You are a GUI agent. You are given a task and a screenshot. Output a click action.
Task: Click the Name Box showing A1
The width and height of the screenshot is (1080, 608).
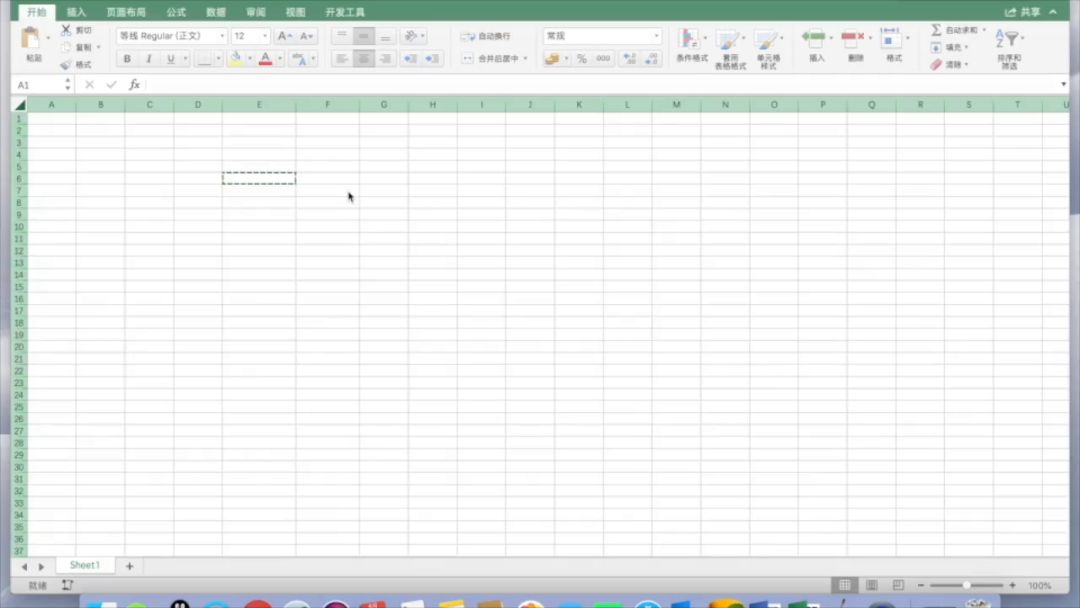point(38,85)
